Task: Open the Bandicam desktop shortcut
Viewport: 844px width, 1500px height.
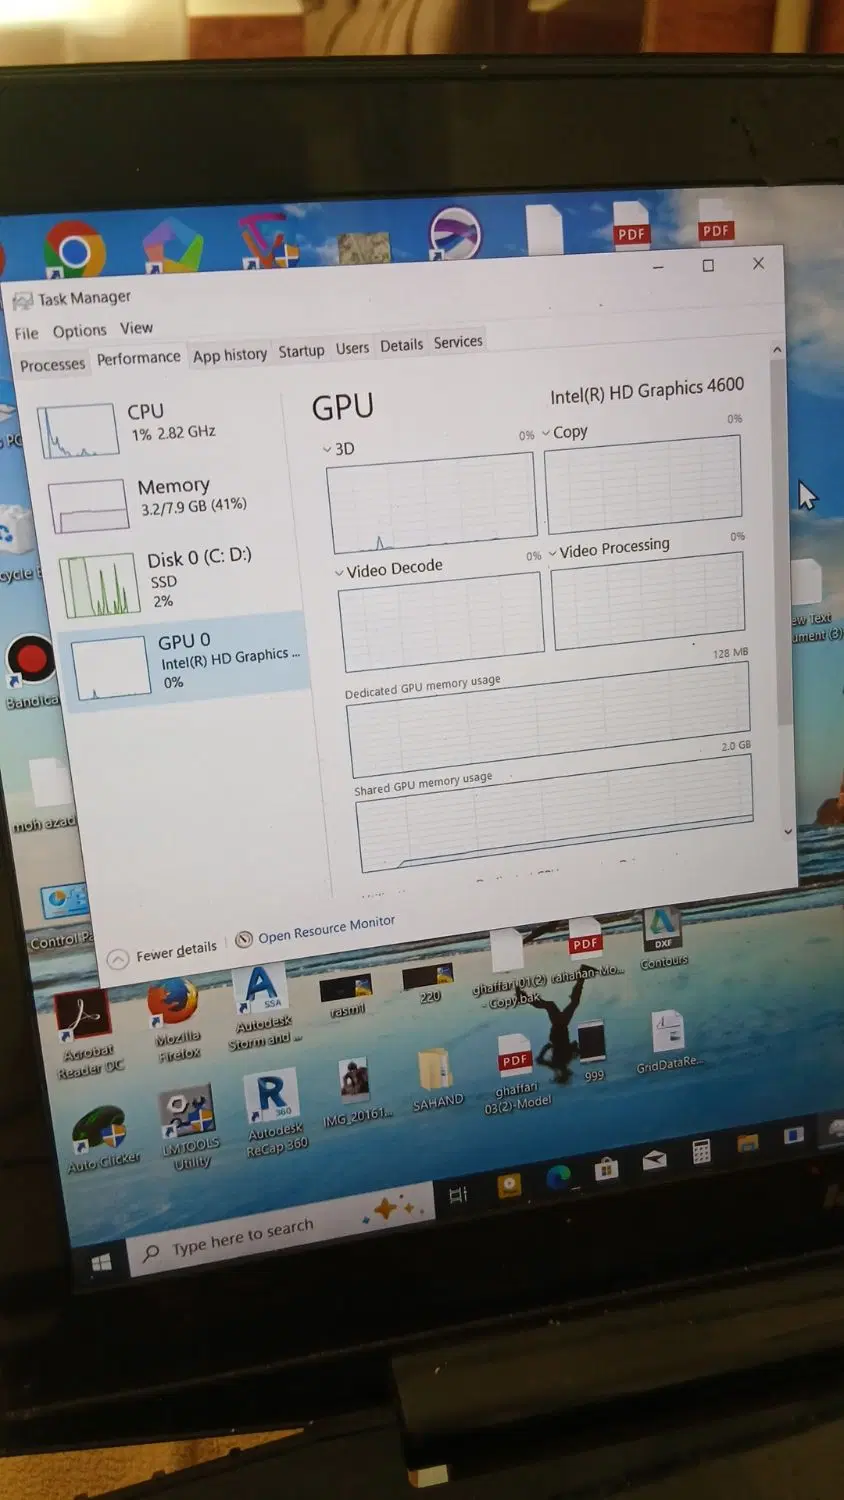Action: [x=31, y=672]
